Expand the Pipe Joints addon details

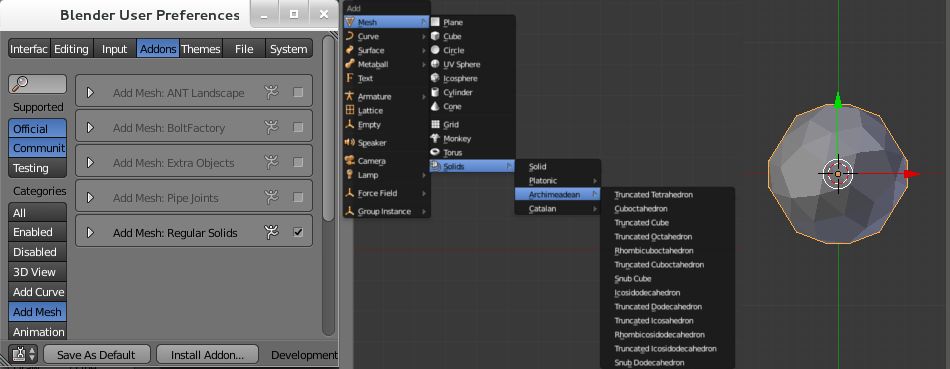click(90, 198)
